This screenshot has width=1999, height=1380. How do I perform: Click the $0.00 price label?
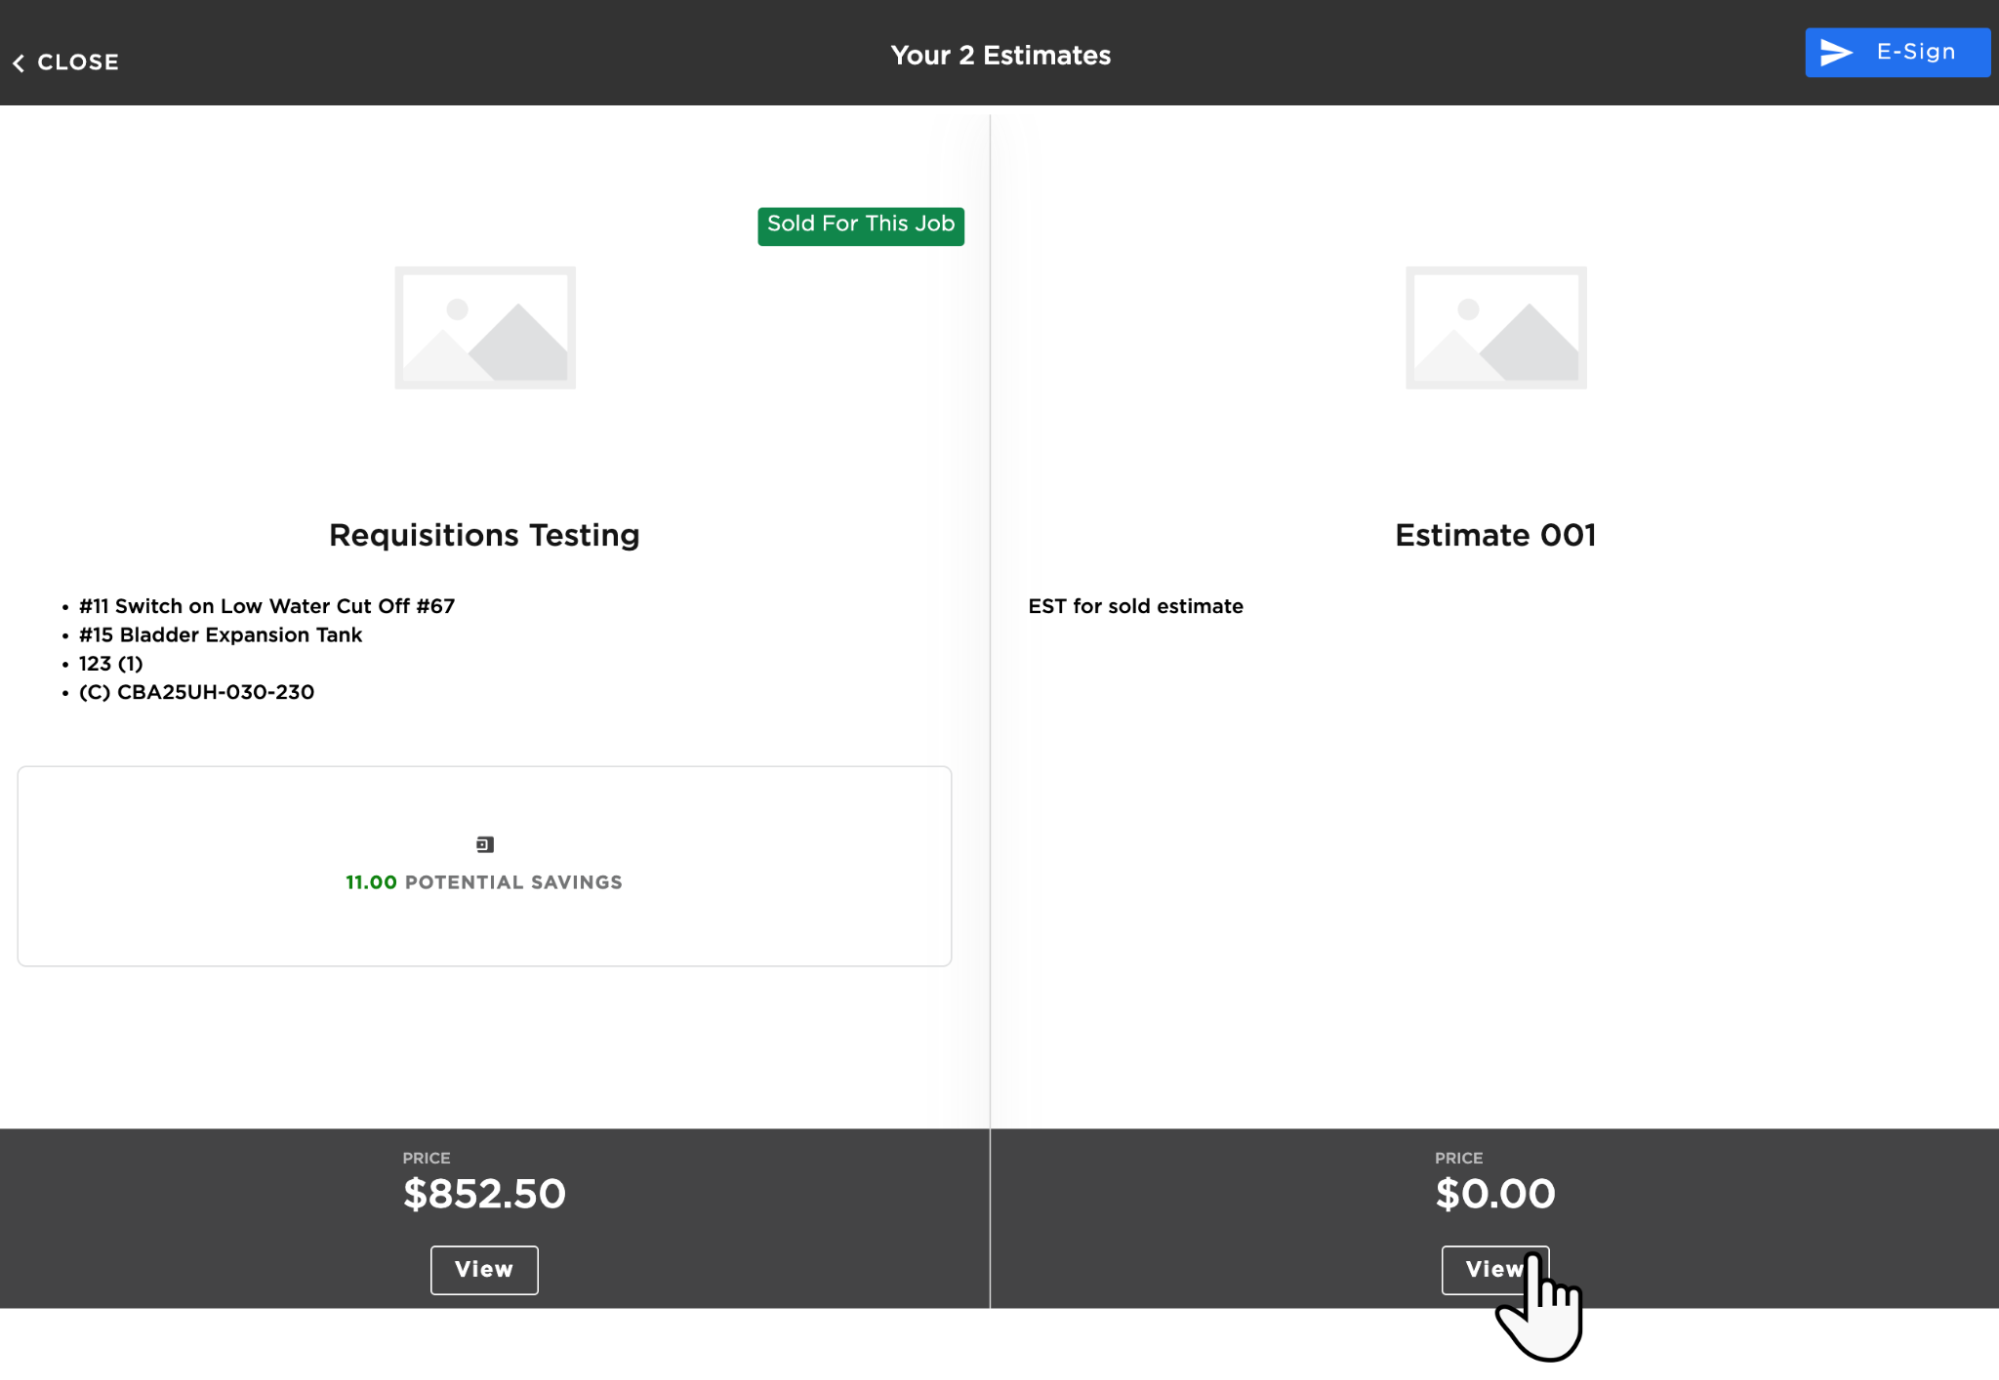point(1496,1193)
